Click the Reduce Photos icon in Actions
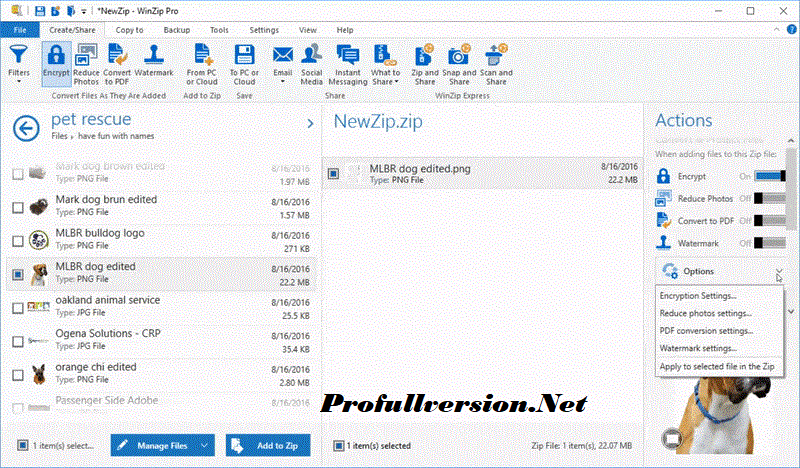 point(663,199)
